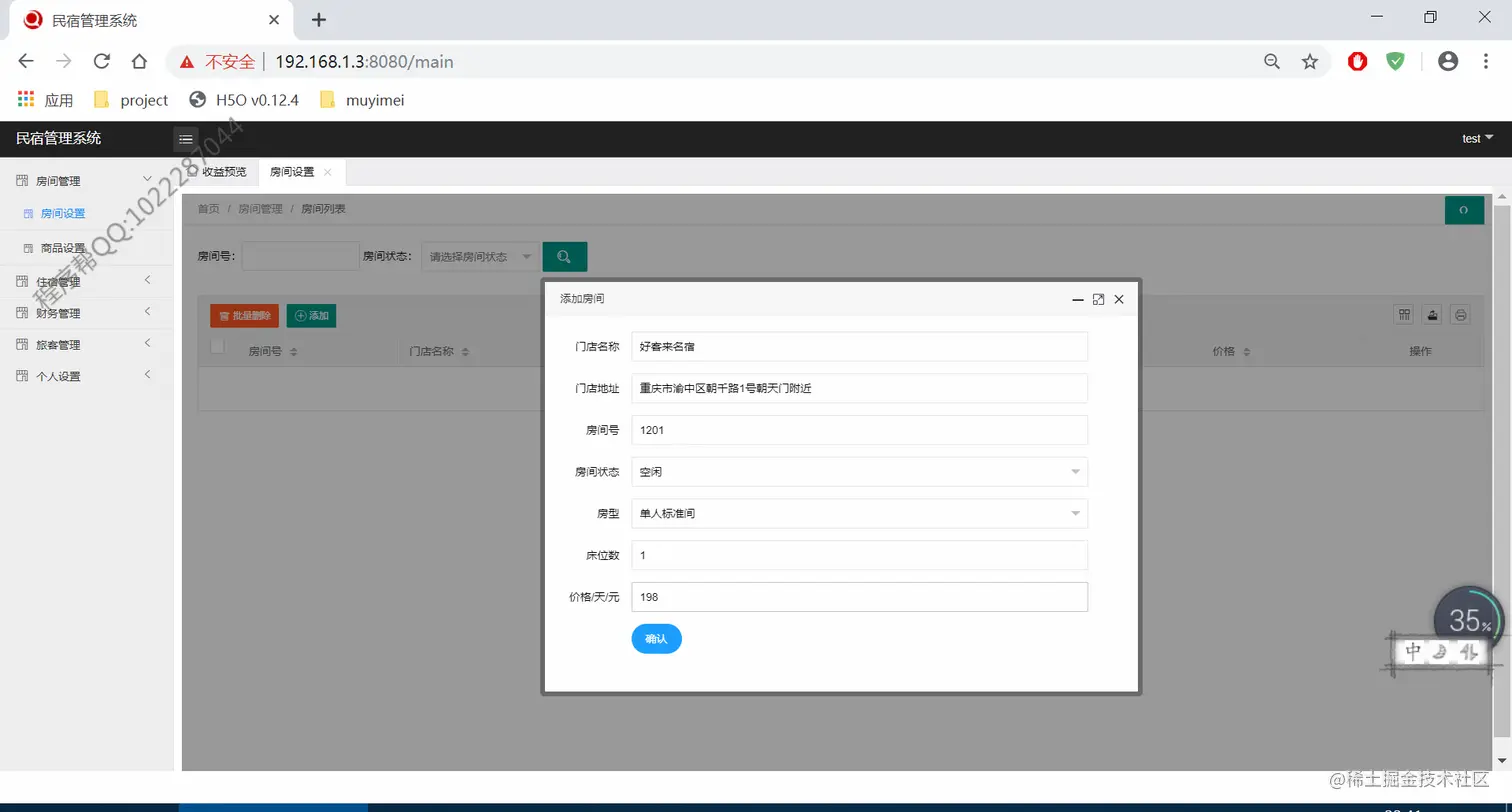This screenshot has width=1512, height=812.
Task: Close the 房间设置 tab with its x
Action: [327, 172]
